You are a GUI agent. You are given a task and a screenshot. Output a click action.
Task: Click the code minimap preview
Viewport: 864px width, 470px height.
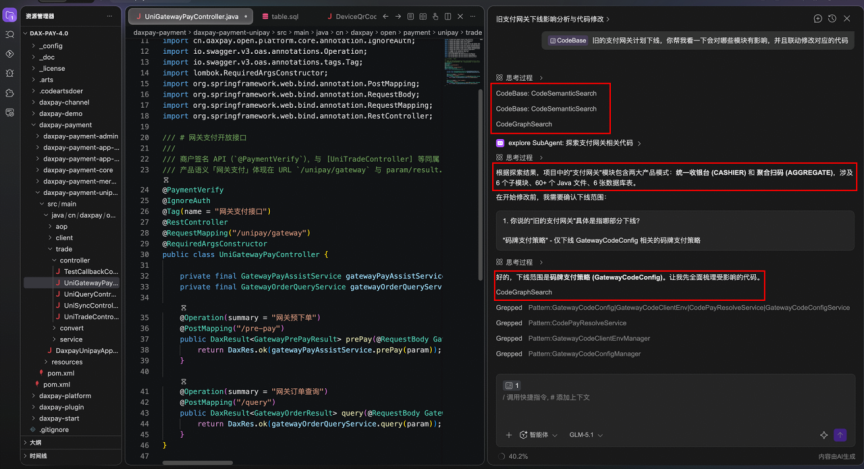[461, 63]
